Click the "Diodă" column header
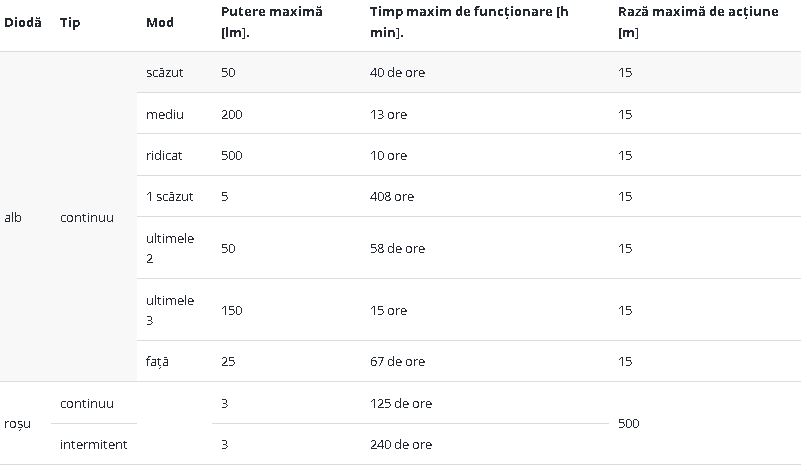The image size is (807, 471). (23, 22)
